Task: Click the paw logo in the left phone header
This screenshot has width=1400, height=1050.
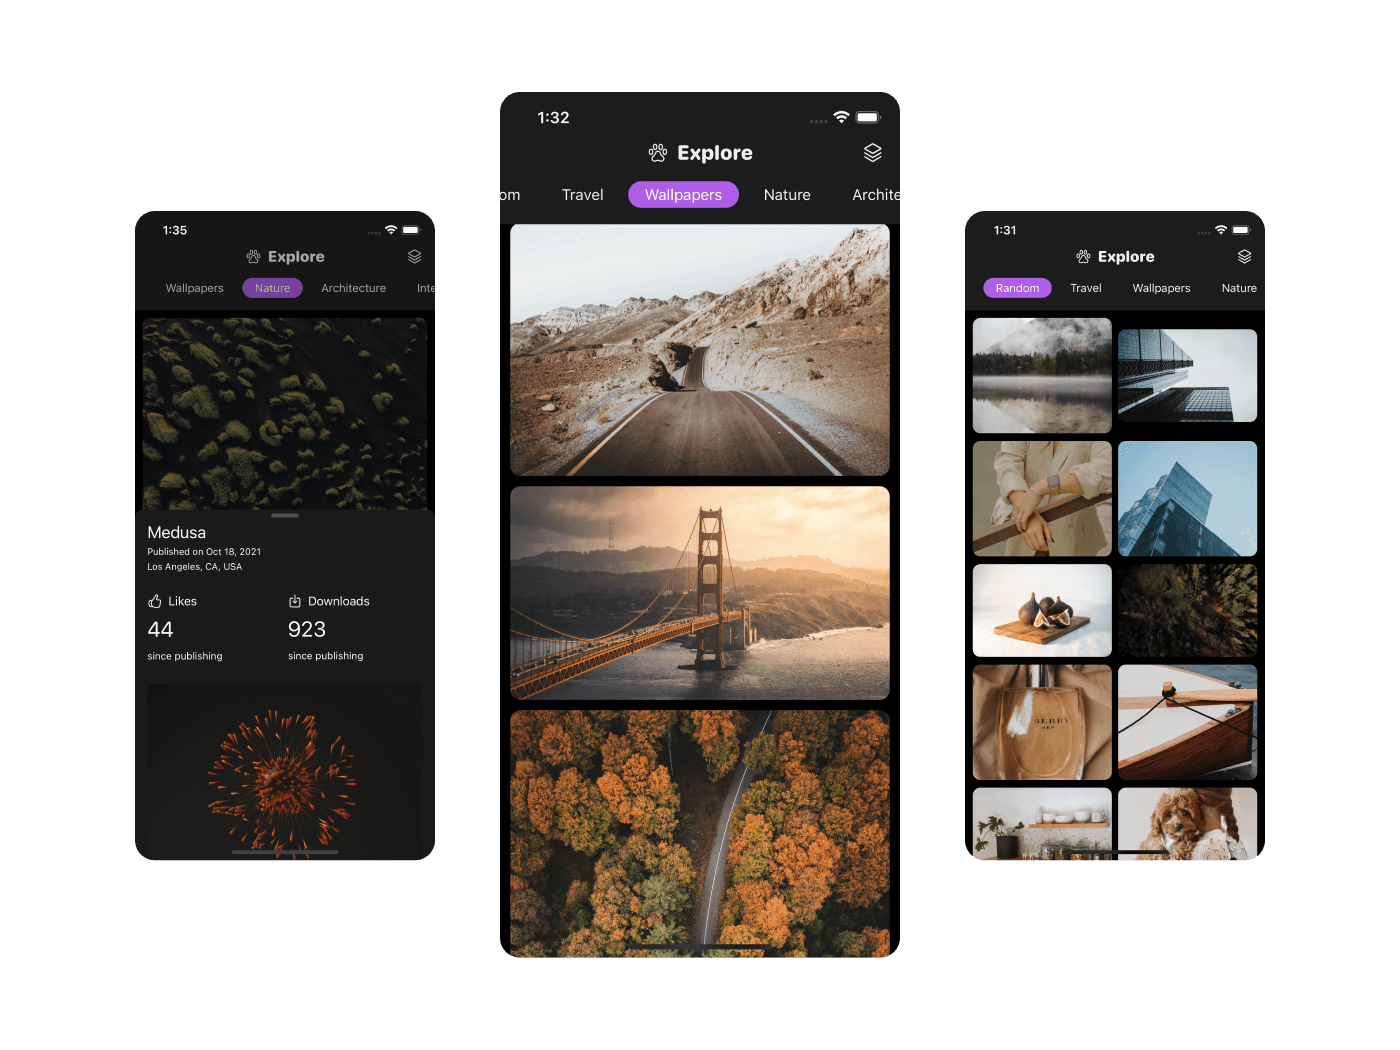Action: click(253, 257)
